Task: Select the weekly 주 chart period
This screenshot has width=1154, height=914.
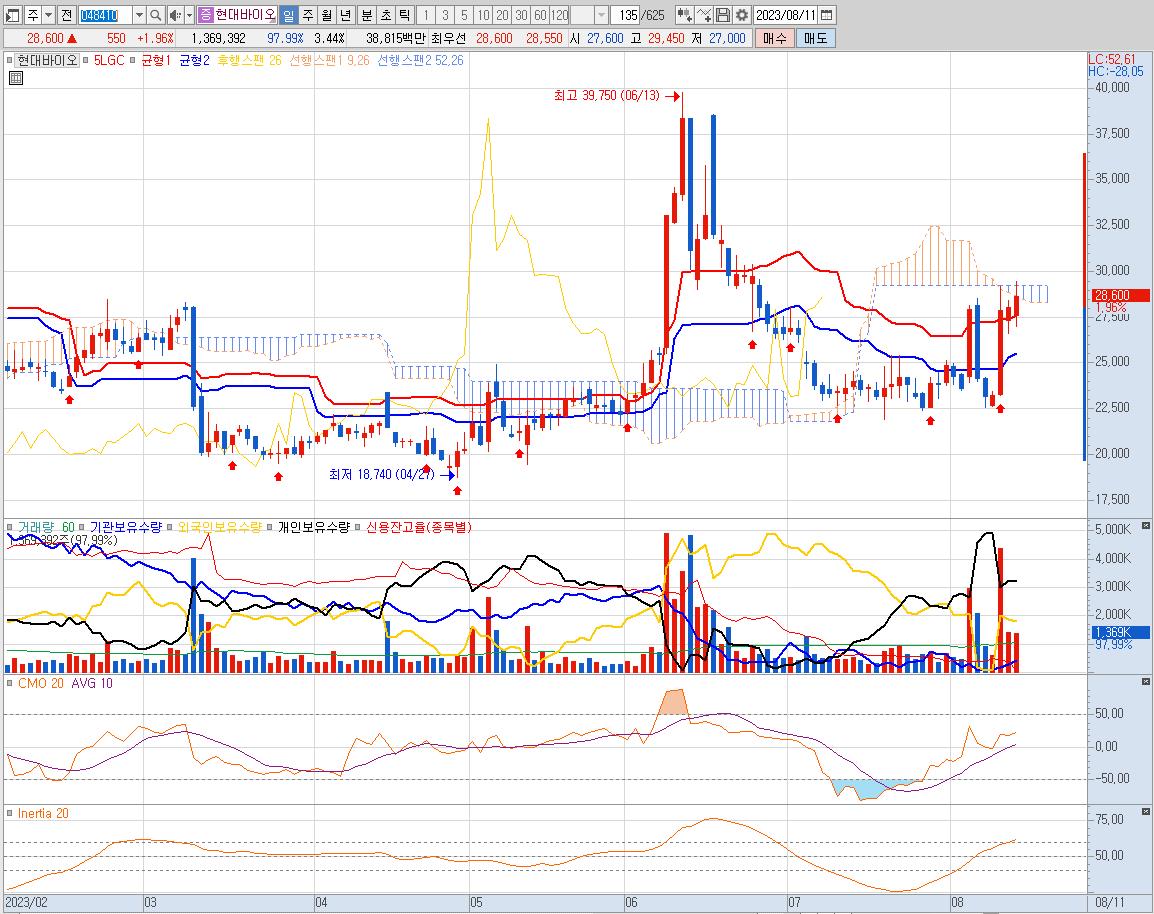Action: pos(308,15)
